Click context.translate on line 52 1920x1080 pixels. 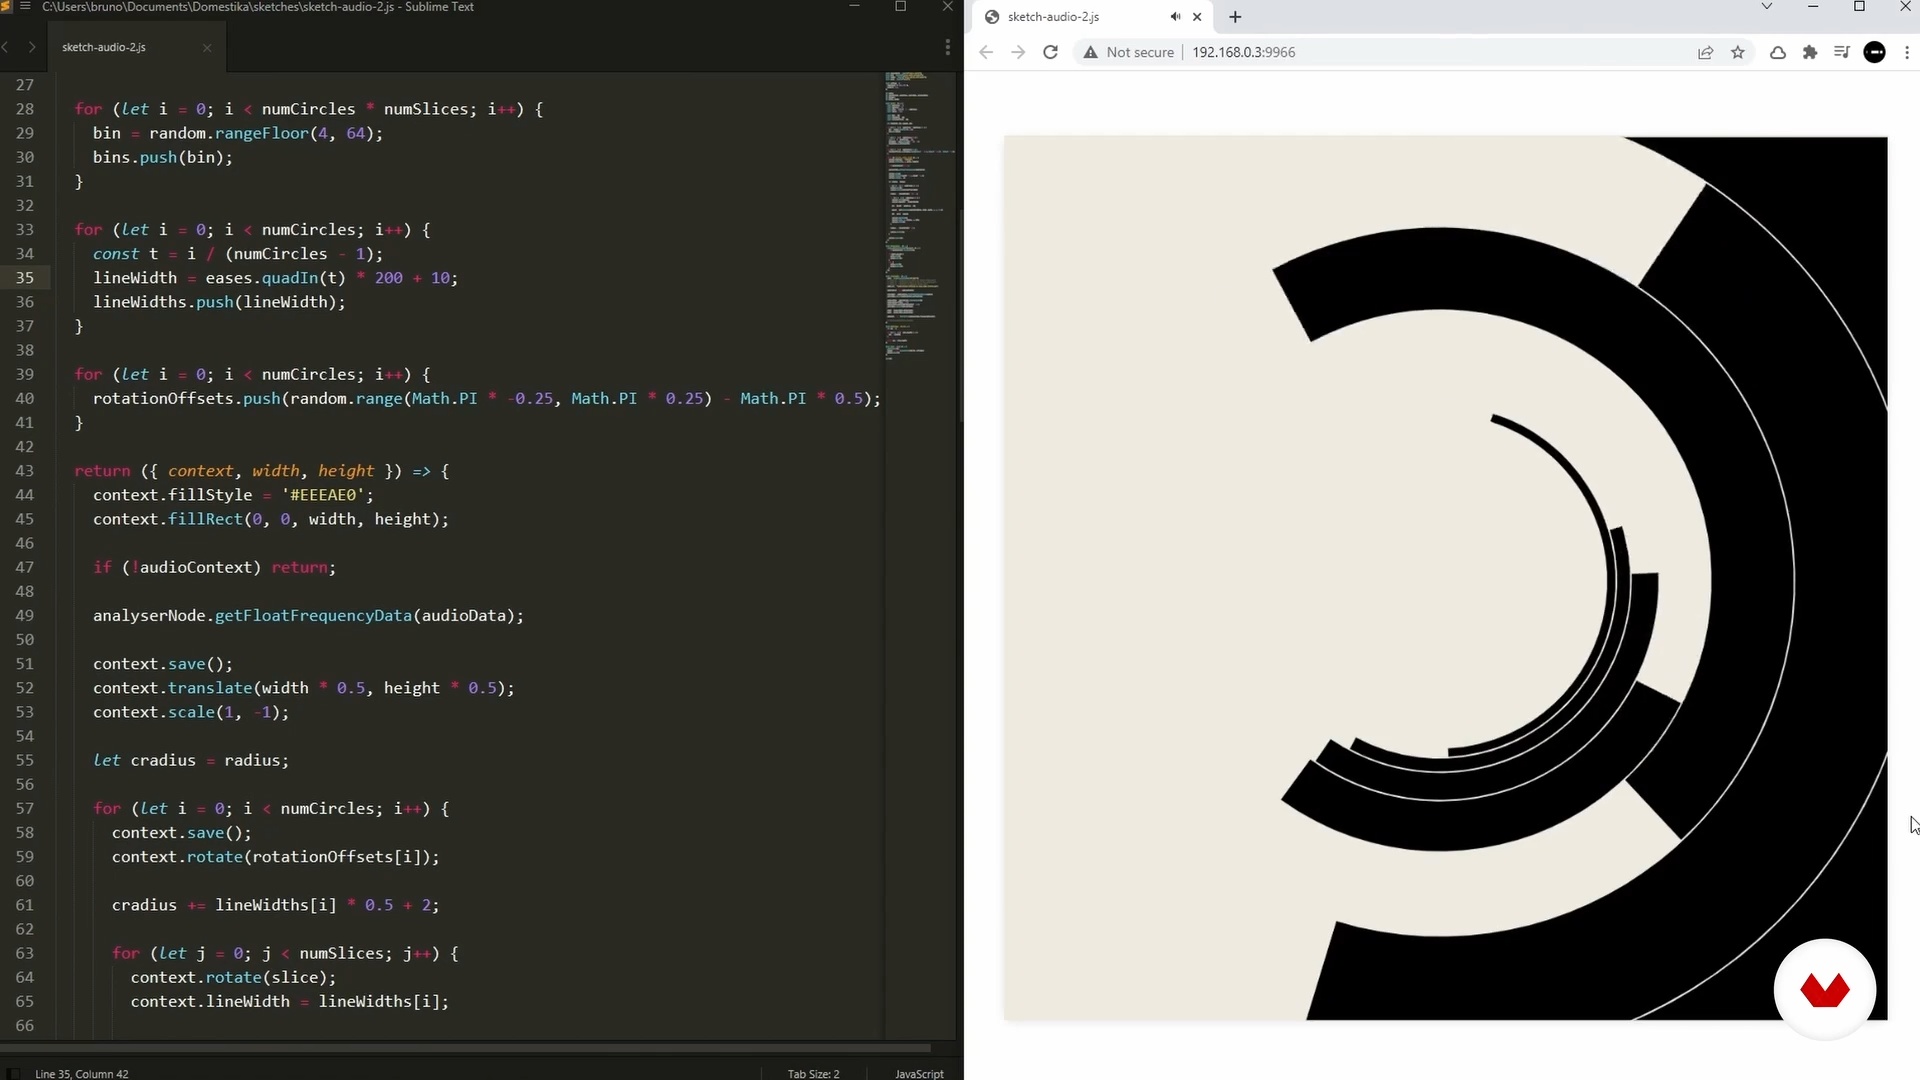tap(173, 687)
